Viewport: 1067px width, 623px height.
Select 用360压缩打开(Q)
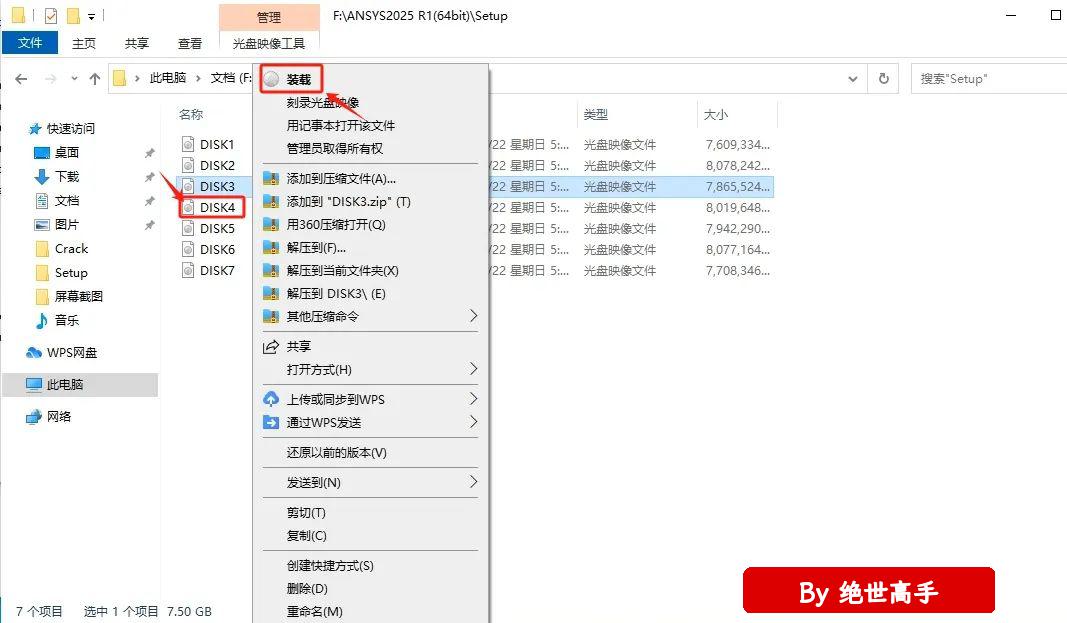click(x=335, y=224)
